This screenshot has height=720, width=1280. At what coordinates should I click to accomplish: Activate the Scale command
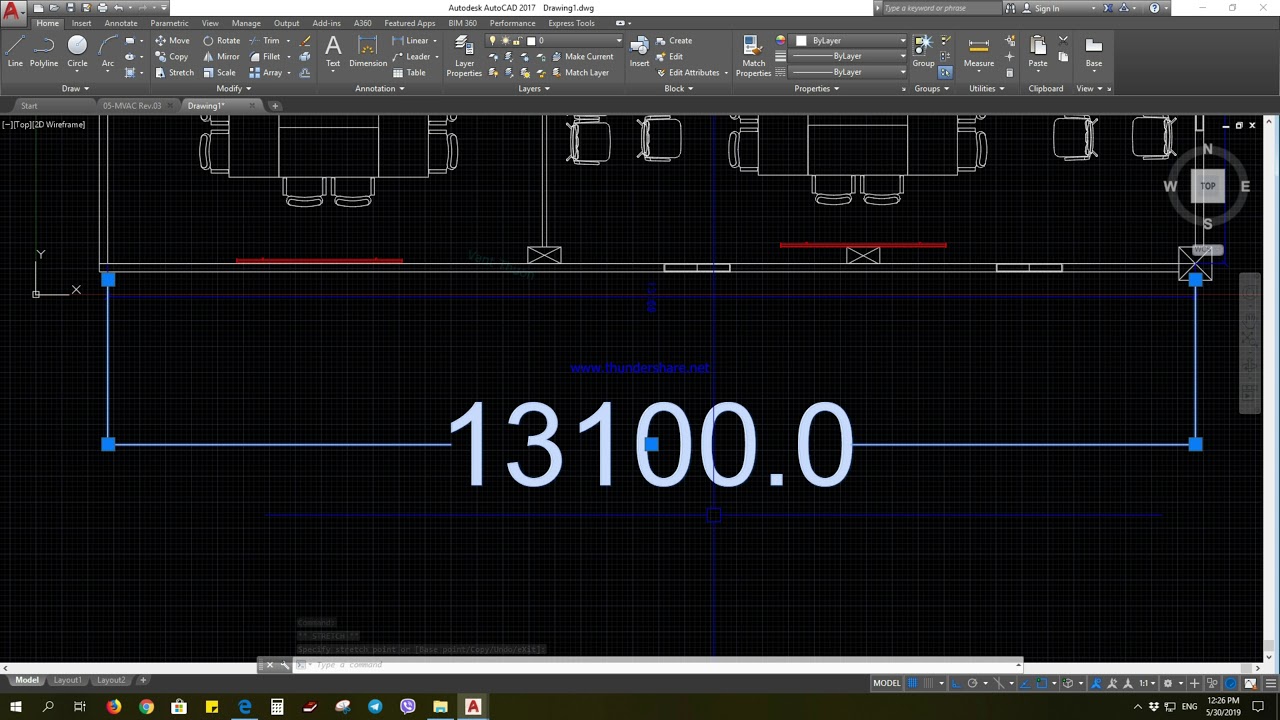pos(219,73)
